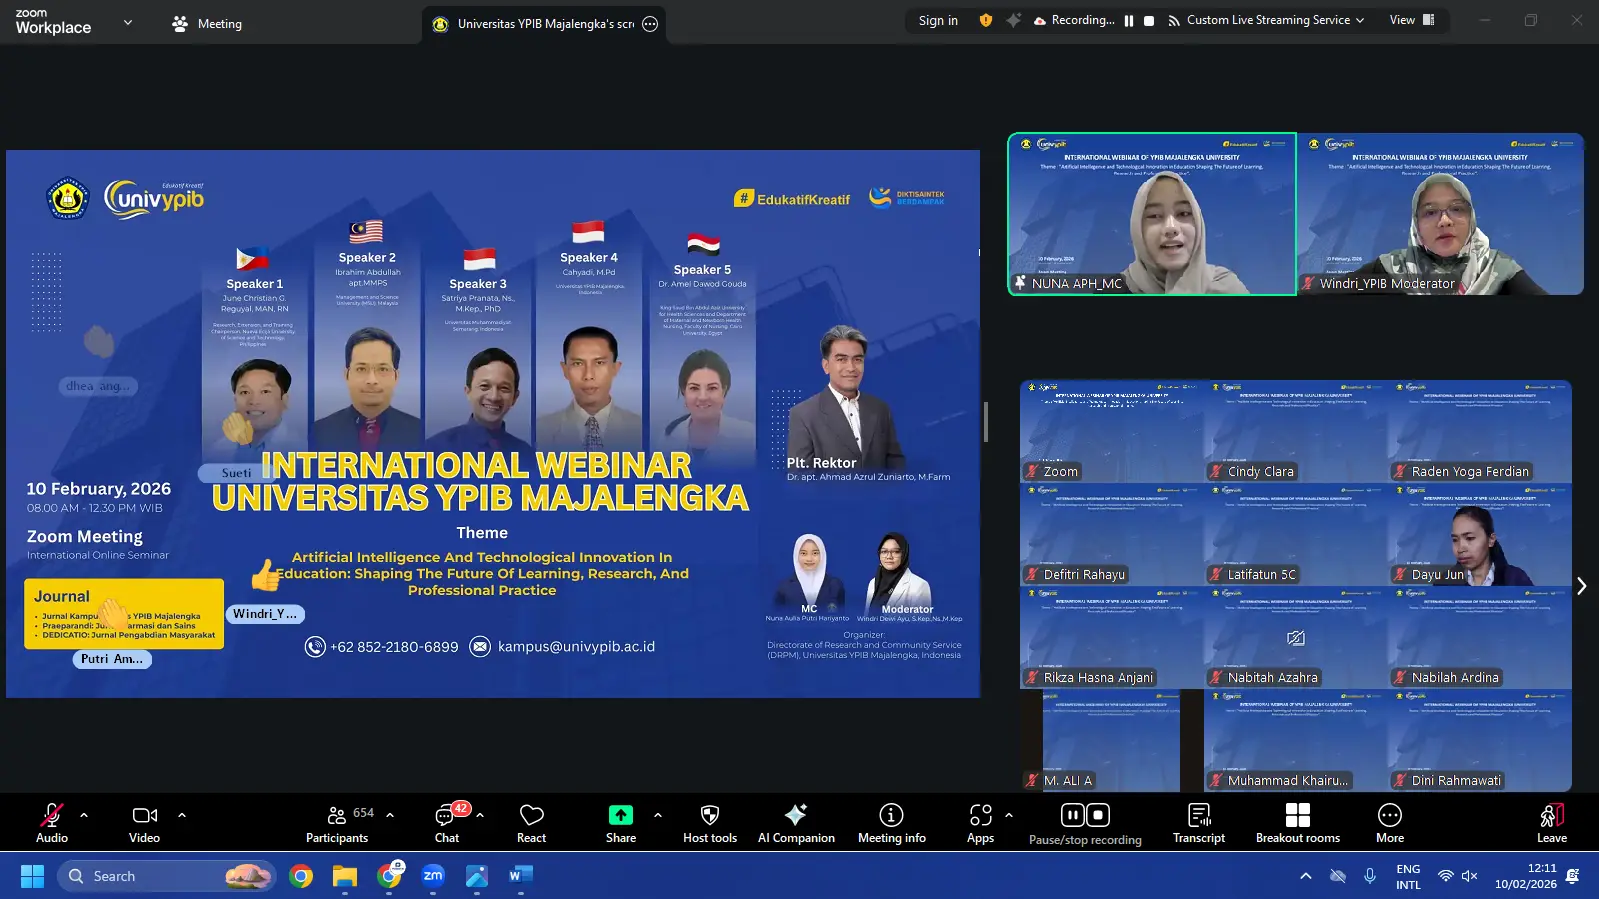Open screen share options ellipsis
Viewport: 1599px width, 899px height.
(650, 24)
